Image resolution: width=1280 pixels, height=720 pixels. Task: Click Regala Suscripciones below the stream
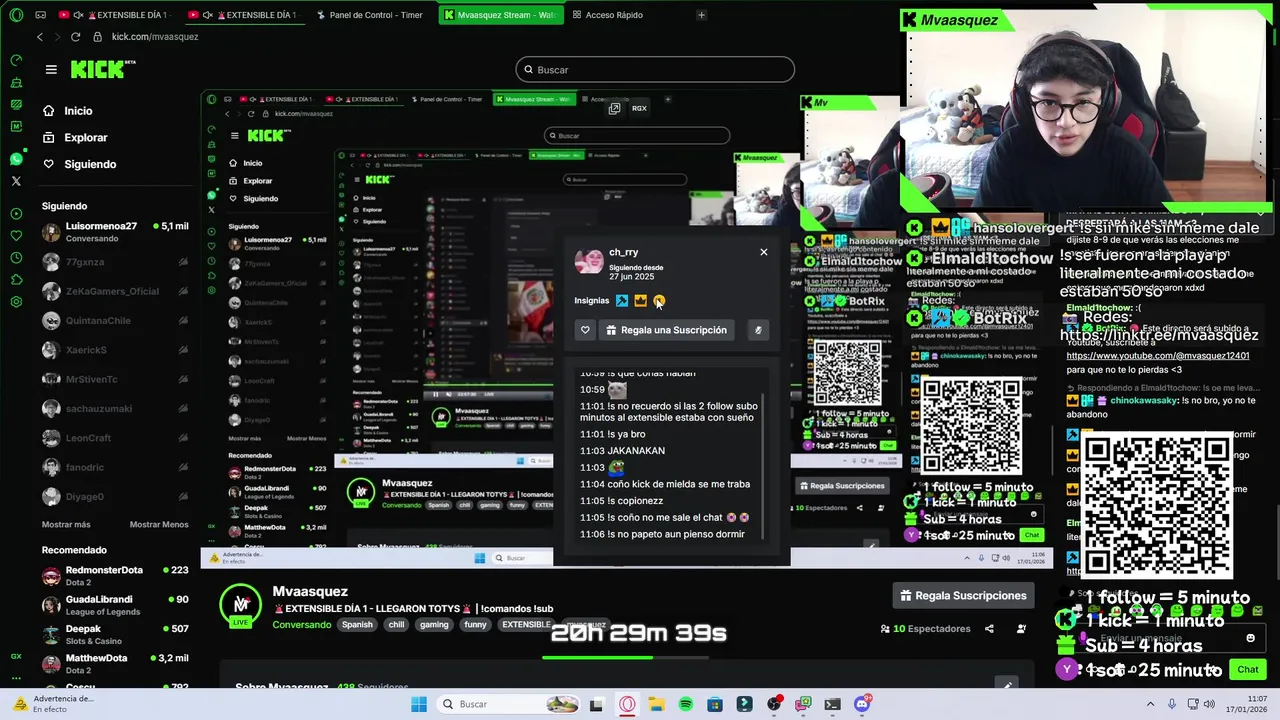(963, 596)
